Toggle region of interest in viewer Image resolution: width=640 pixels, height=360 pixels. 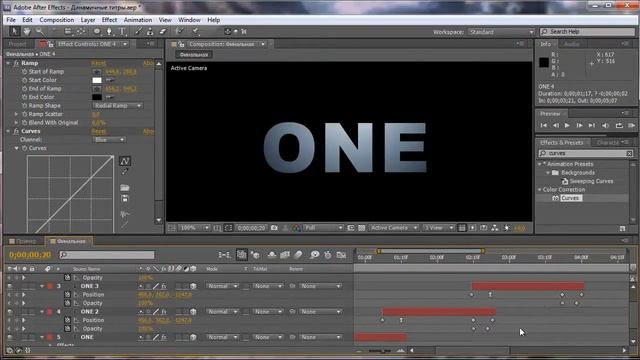tap(351, 228)
